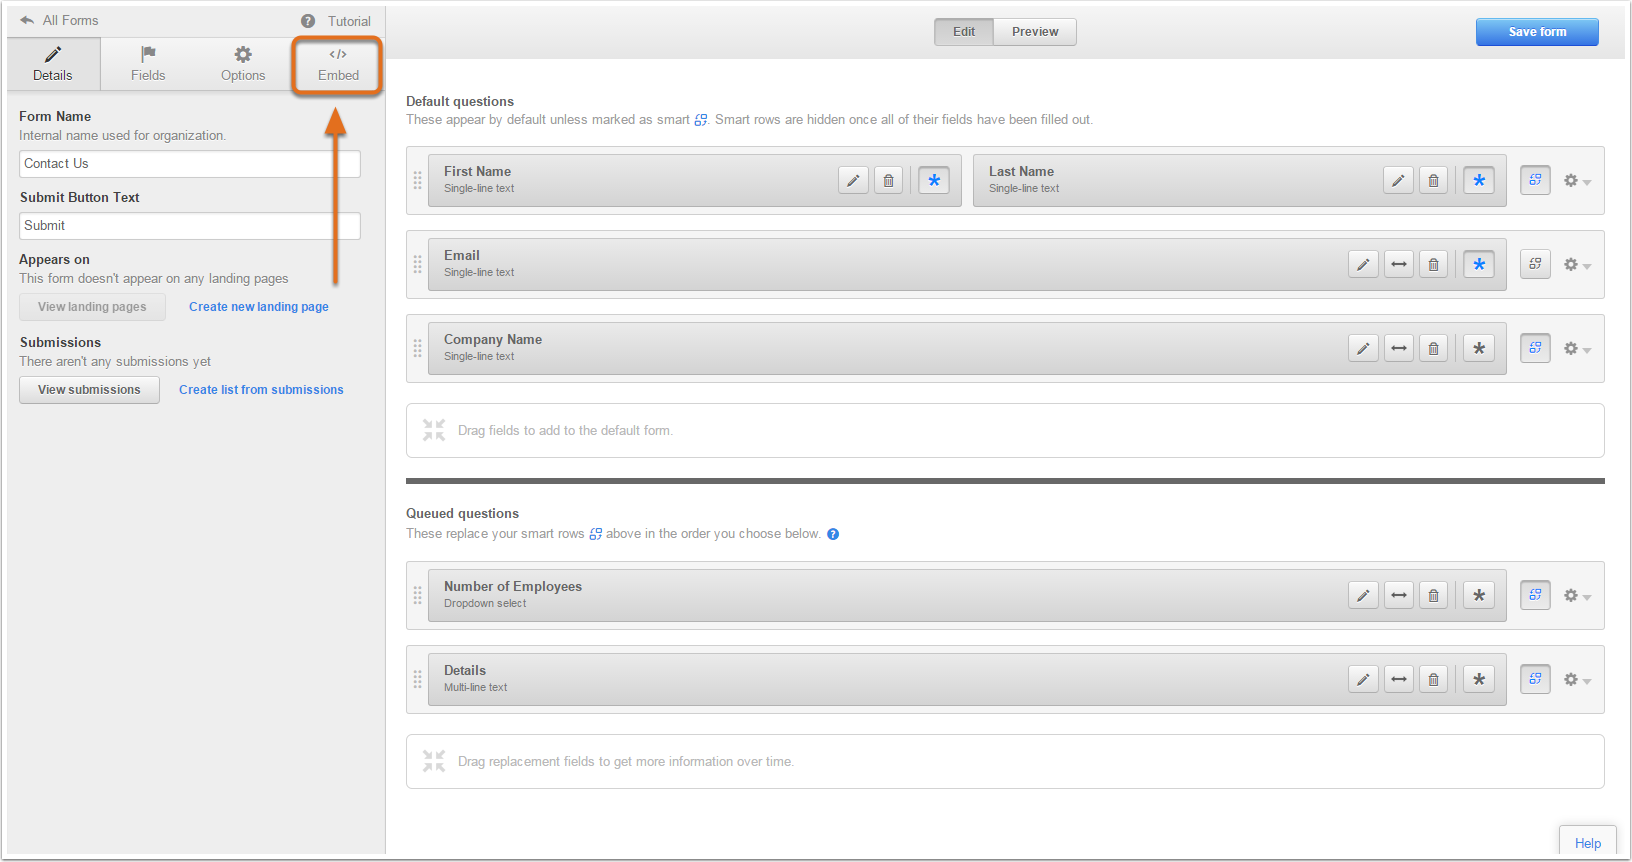Toggle smart row for Email row

click(1535, 264)
